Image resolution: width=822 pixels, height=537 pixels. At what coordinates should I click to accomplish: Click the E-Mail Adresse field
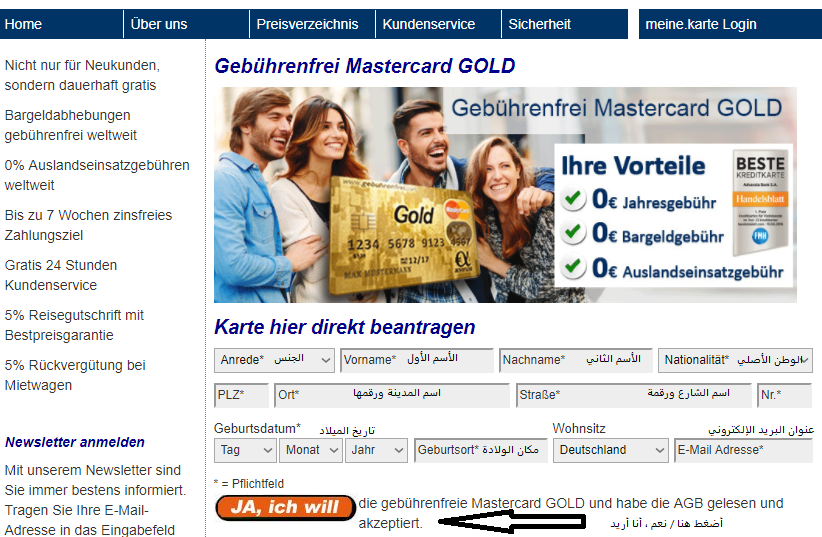click(x=743, y=450)
